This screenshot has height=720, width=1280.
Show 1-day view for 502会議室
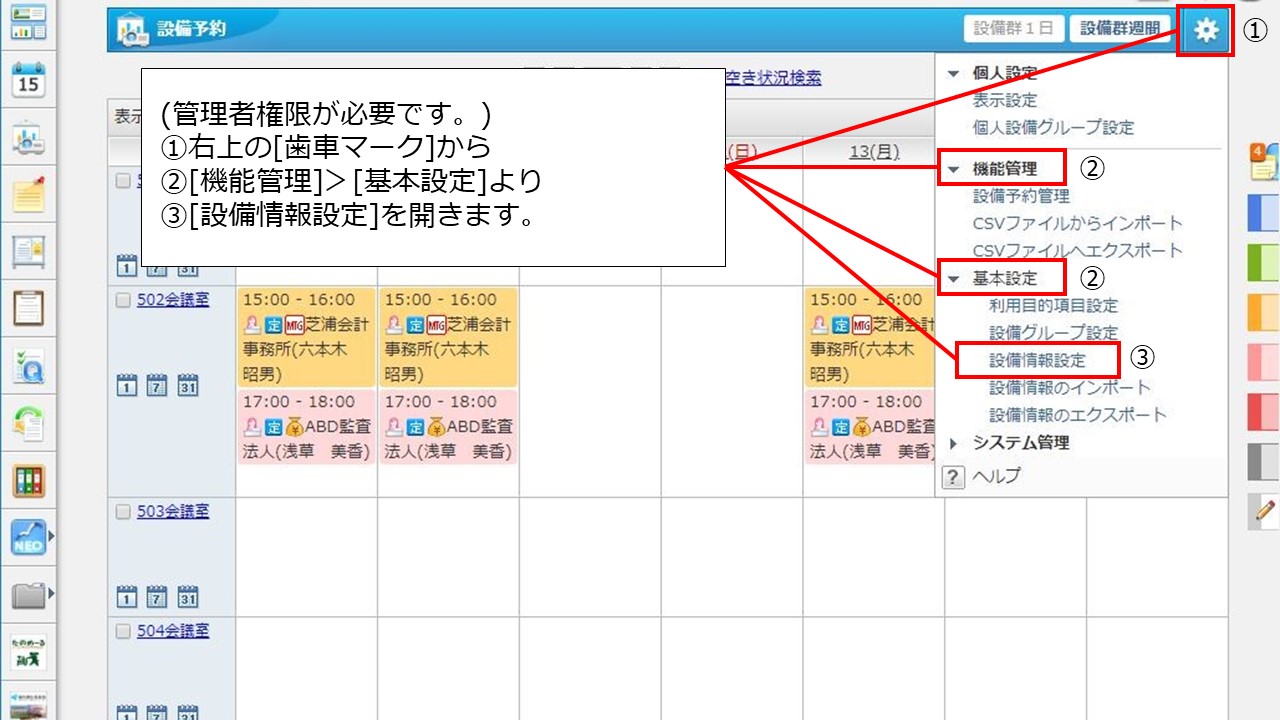click(127, 384)
